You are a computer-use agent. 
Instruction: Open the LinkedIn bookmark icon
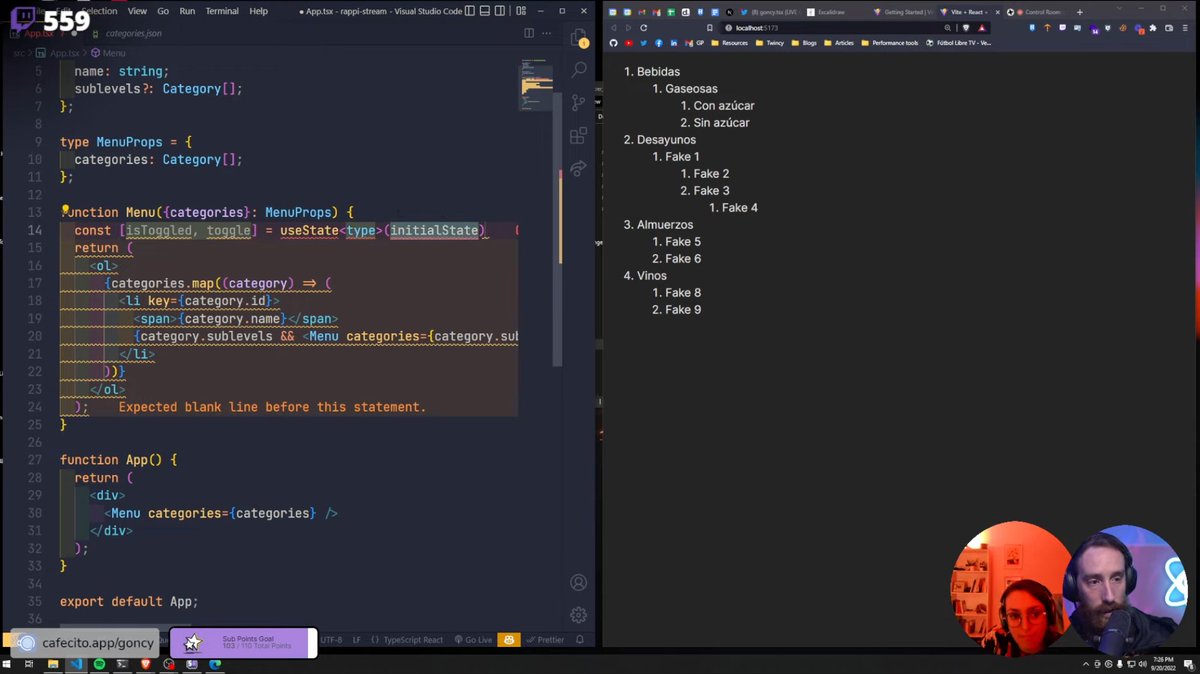(674, 43)
